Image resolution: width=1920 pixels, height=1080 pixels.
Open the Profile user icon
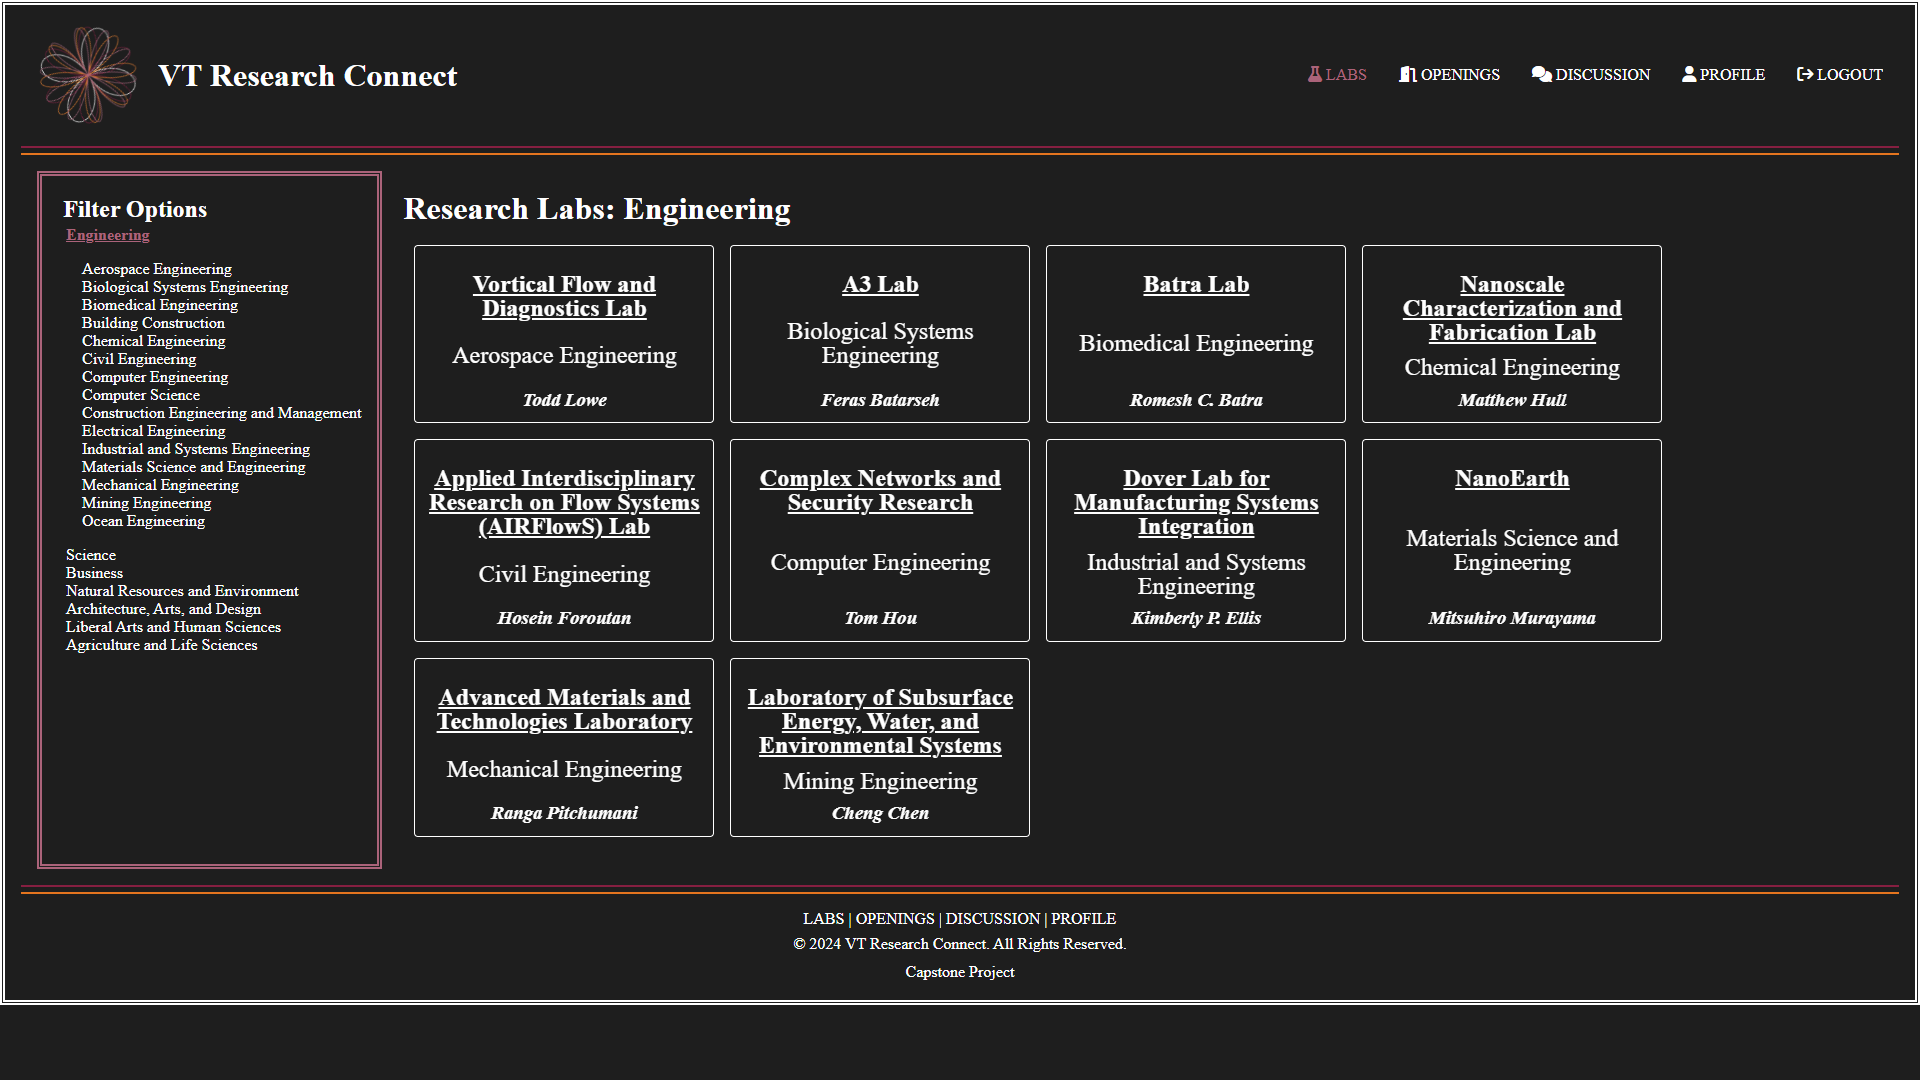1689,74
